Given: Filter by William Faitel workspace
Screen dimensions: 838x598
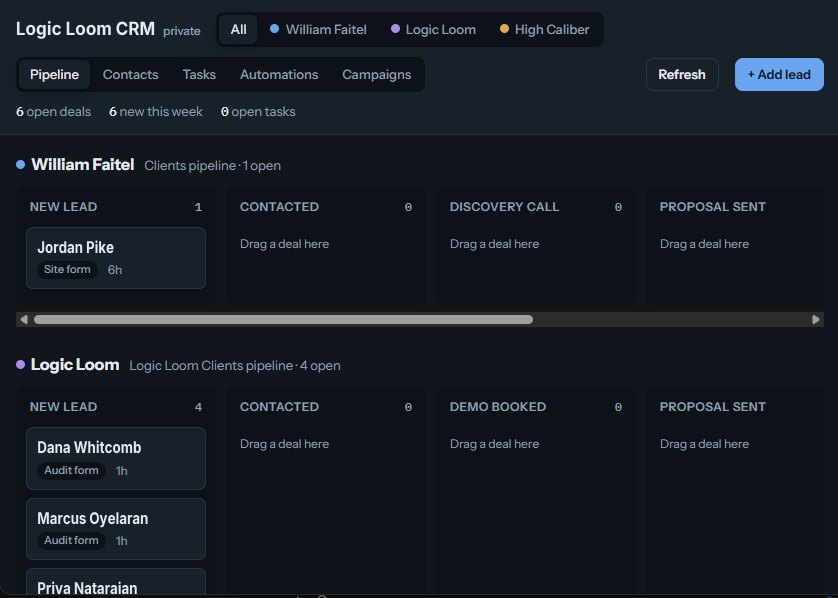Looking at the screenshot, I should click(x=319, y=29).
